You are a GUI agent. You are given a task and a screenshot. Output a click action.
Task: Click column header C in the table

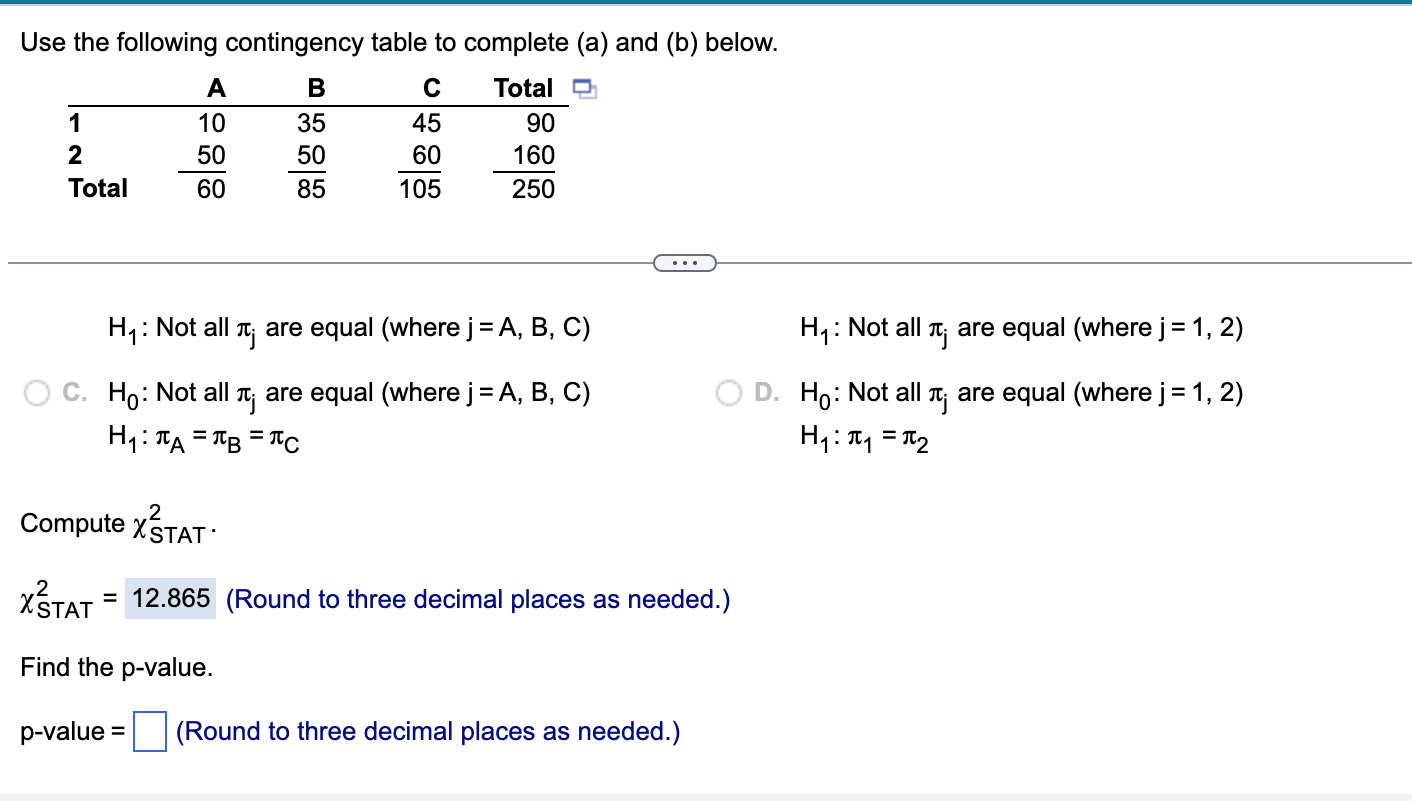pos(430,88)
